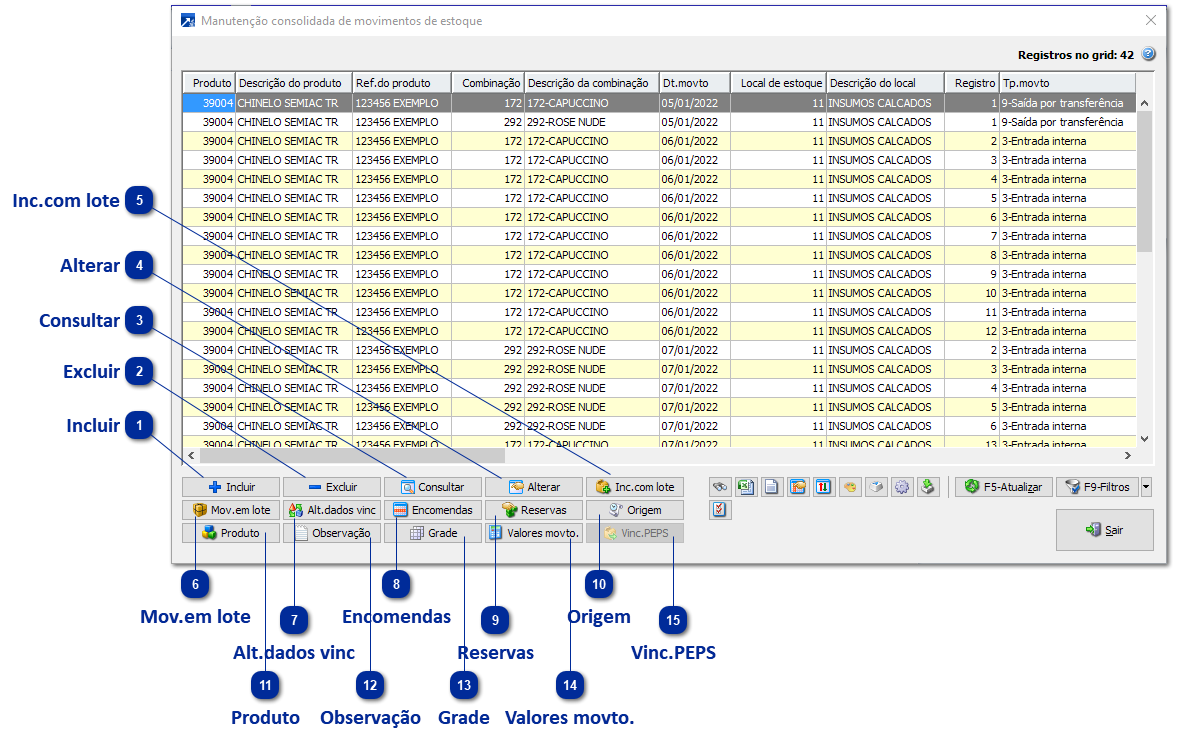The height and width of the screenshot is (746, 1190).
Task: Click the red-green sort arrows icon
Action: pyautogui.click(x=823, y=487)
